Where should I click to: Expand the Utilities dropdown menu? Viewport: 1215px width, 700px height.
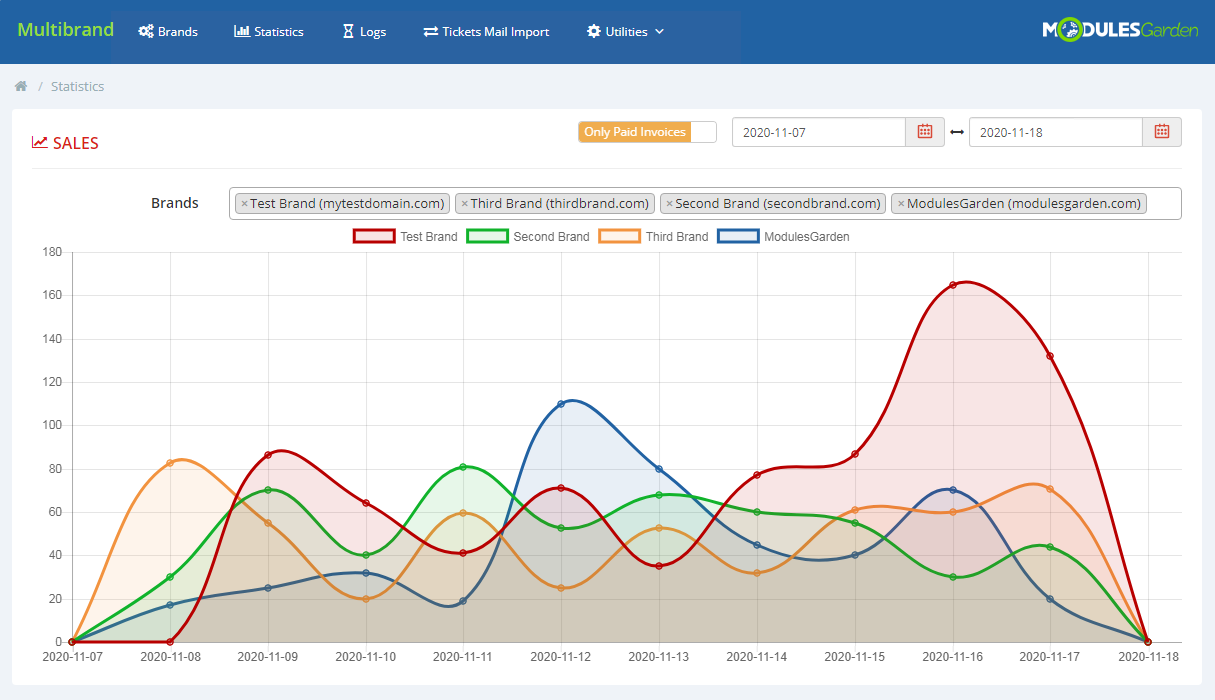click(x=624, y=31)
